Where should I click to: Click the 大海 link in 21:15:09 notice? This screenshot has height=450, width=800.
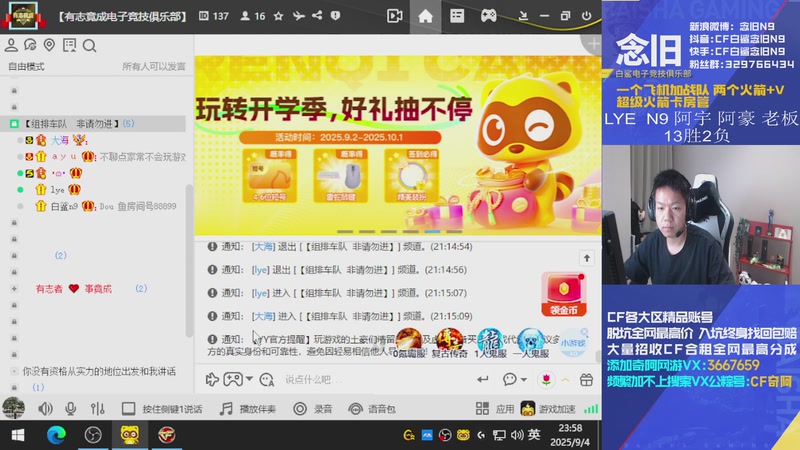point(263,316)
